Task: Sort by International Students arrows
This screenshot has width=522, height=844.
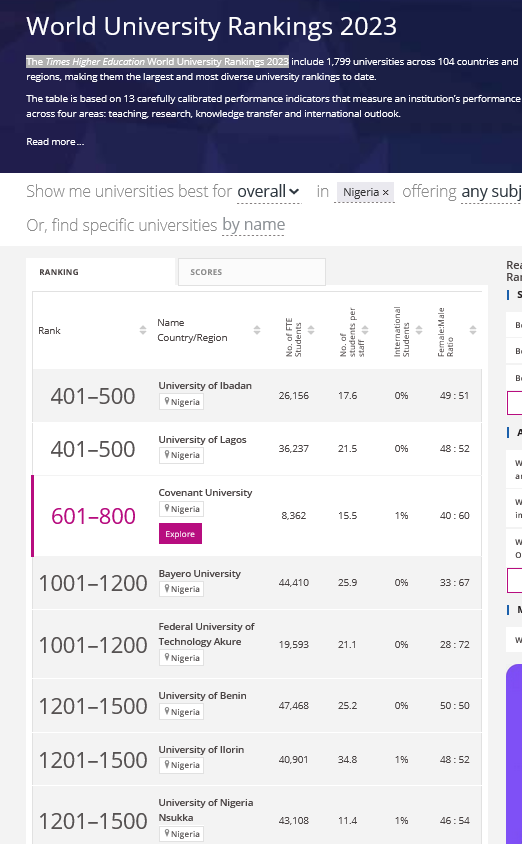Action: tap(419, 330)
